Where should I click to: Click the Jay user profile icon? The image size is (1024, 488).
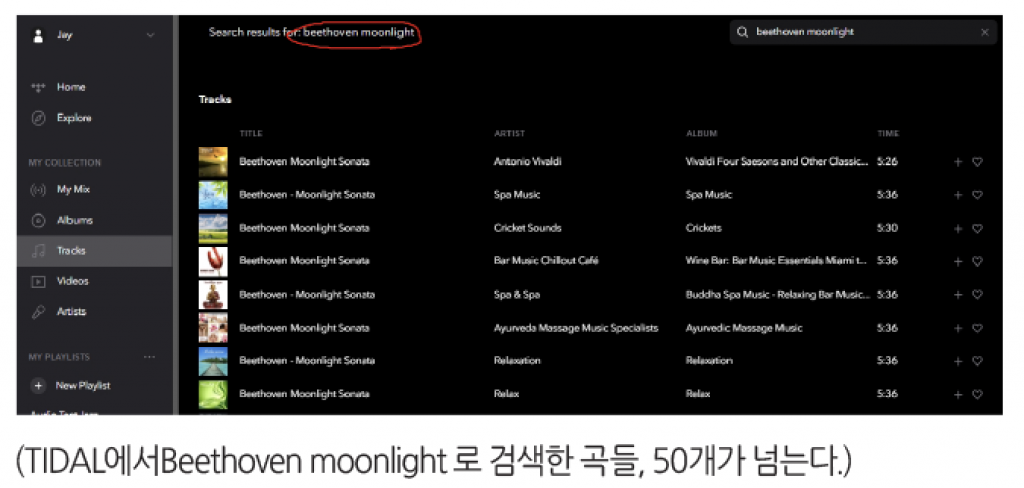38,35
